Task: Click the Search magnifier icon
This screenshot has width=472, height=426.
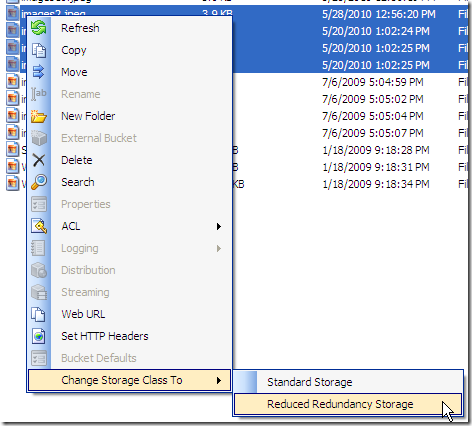Action: tap(39, 182)
